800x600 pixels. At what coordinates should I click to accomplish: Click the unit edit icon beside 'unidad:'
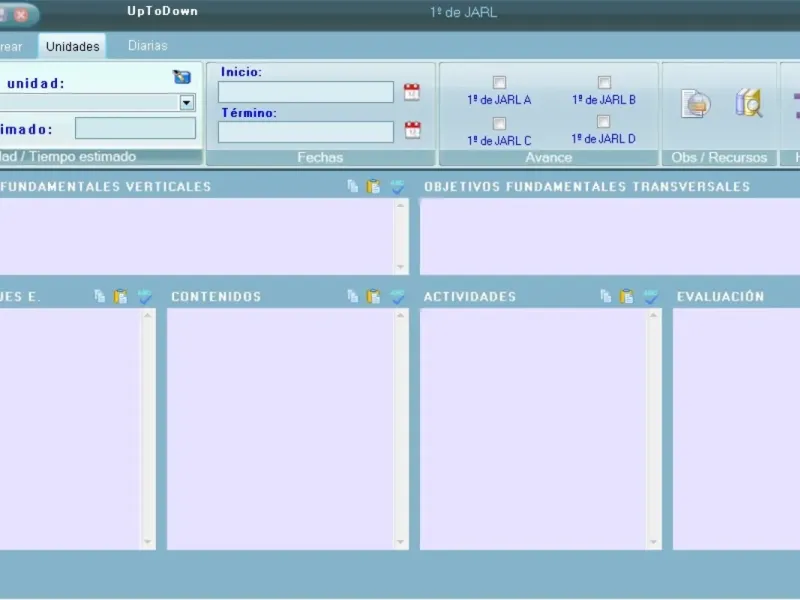pyautogui.click(x=182, y=77)
